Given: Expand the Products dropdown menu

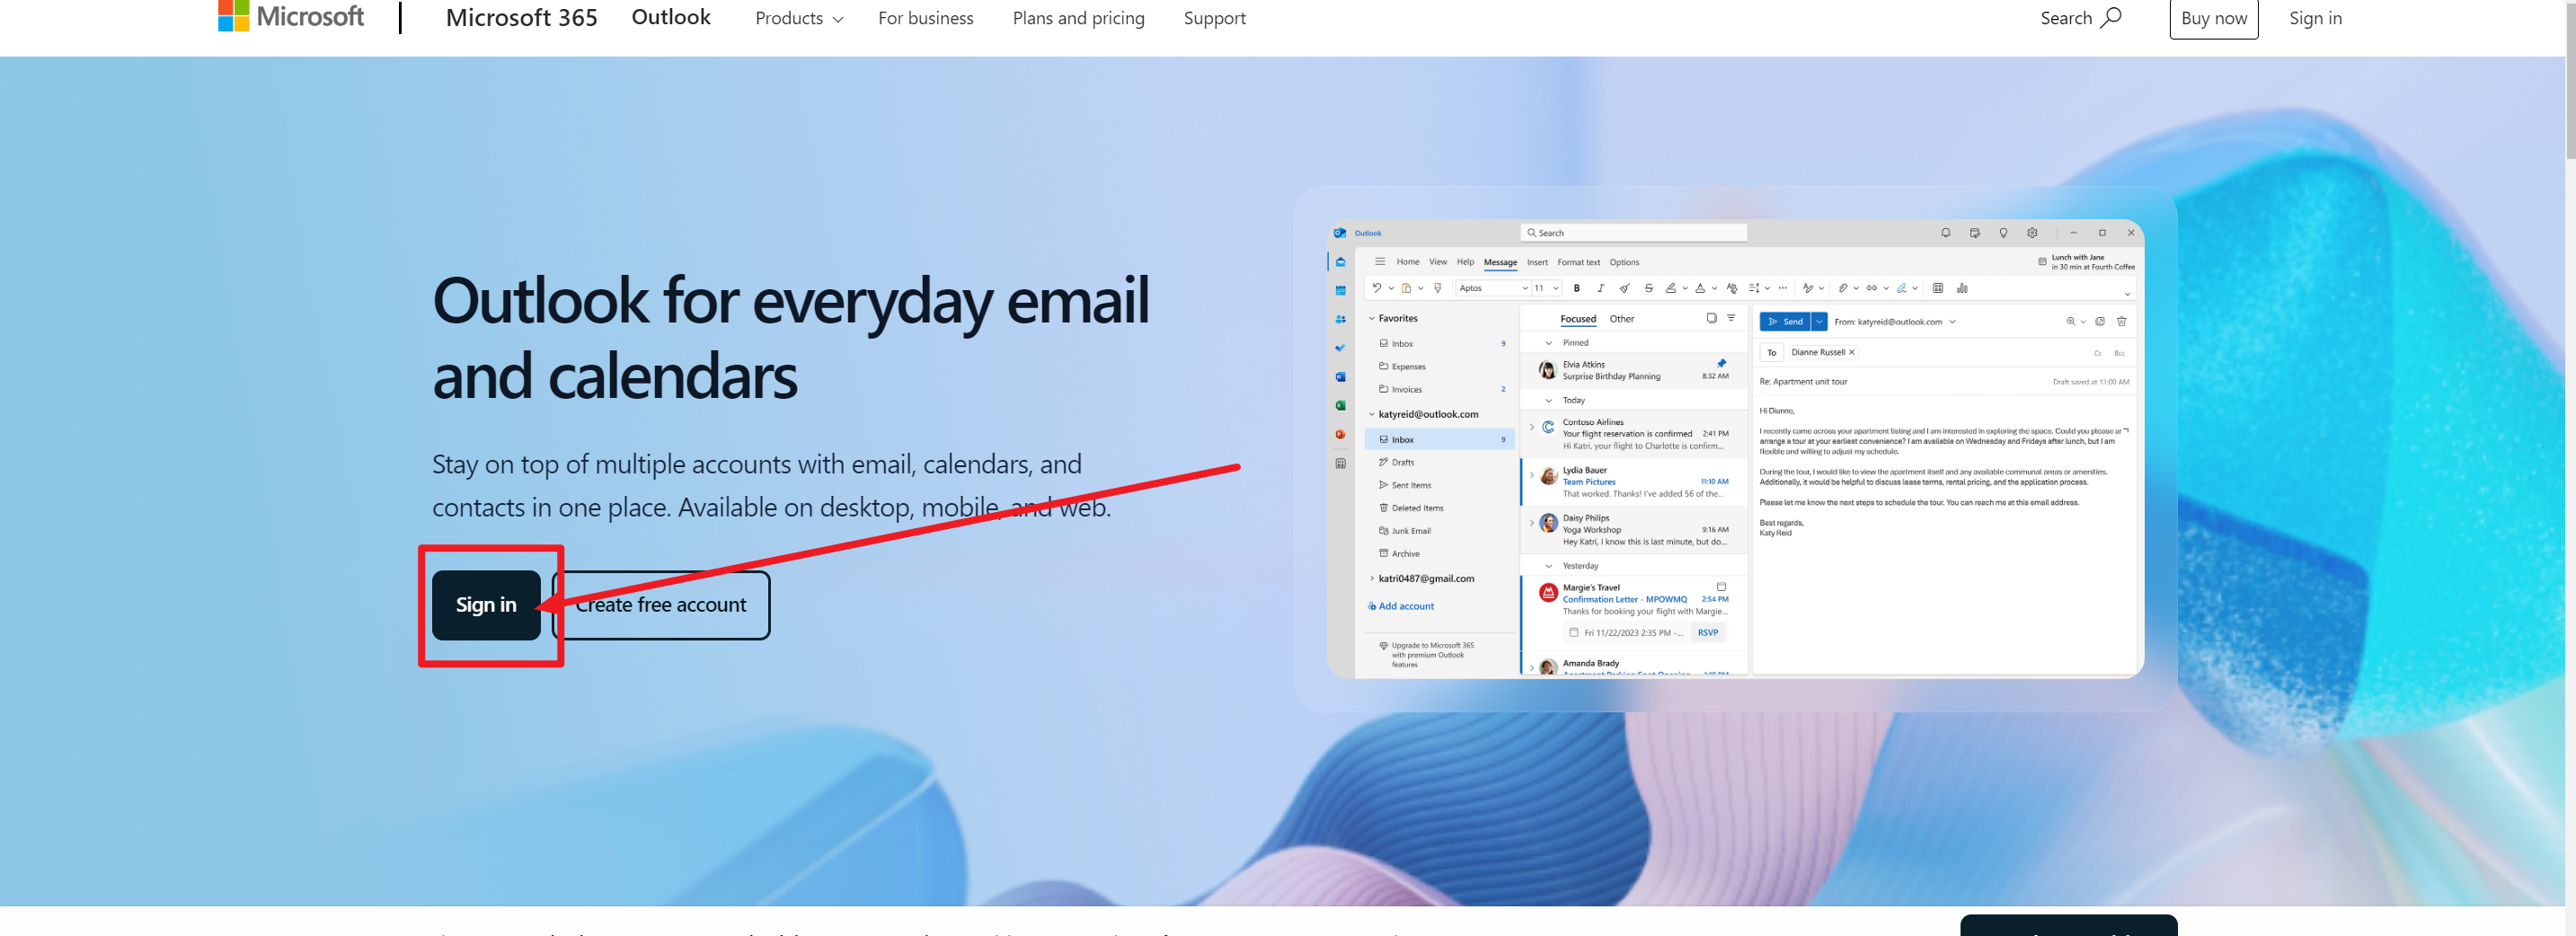Looking at the screenshot, I should [798, 18].
